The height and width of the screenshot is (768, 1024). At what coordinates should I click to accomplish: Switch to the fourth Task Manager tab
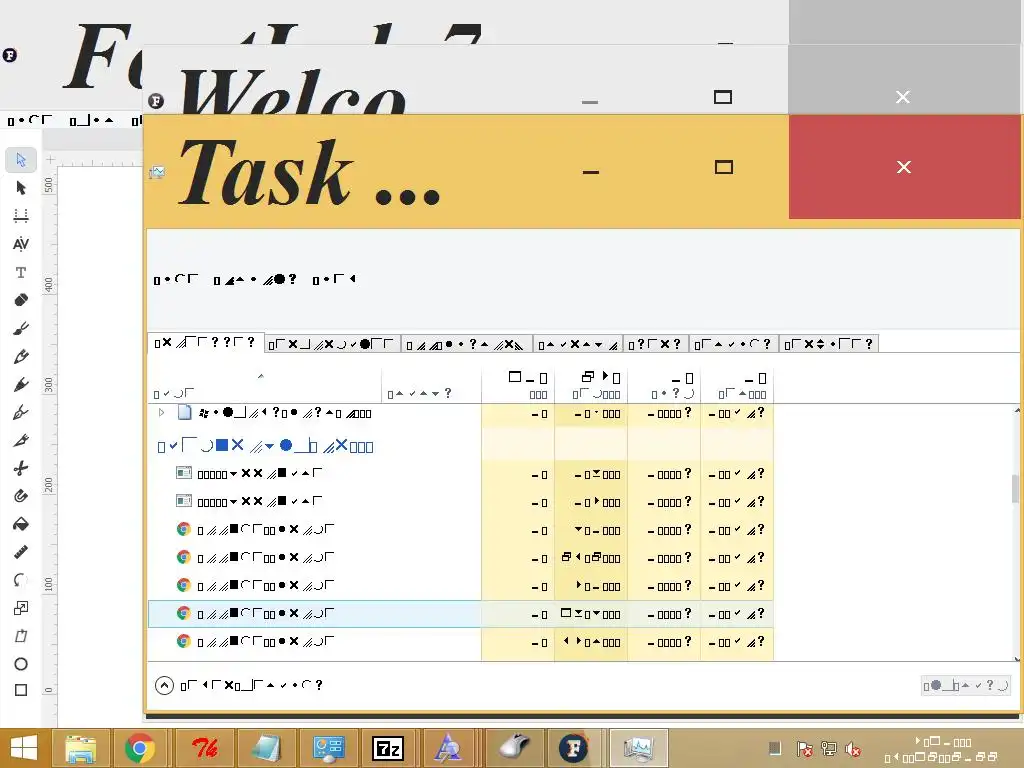[x=578, y=344]
